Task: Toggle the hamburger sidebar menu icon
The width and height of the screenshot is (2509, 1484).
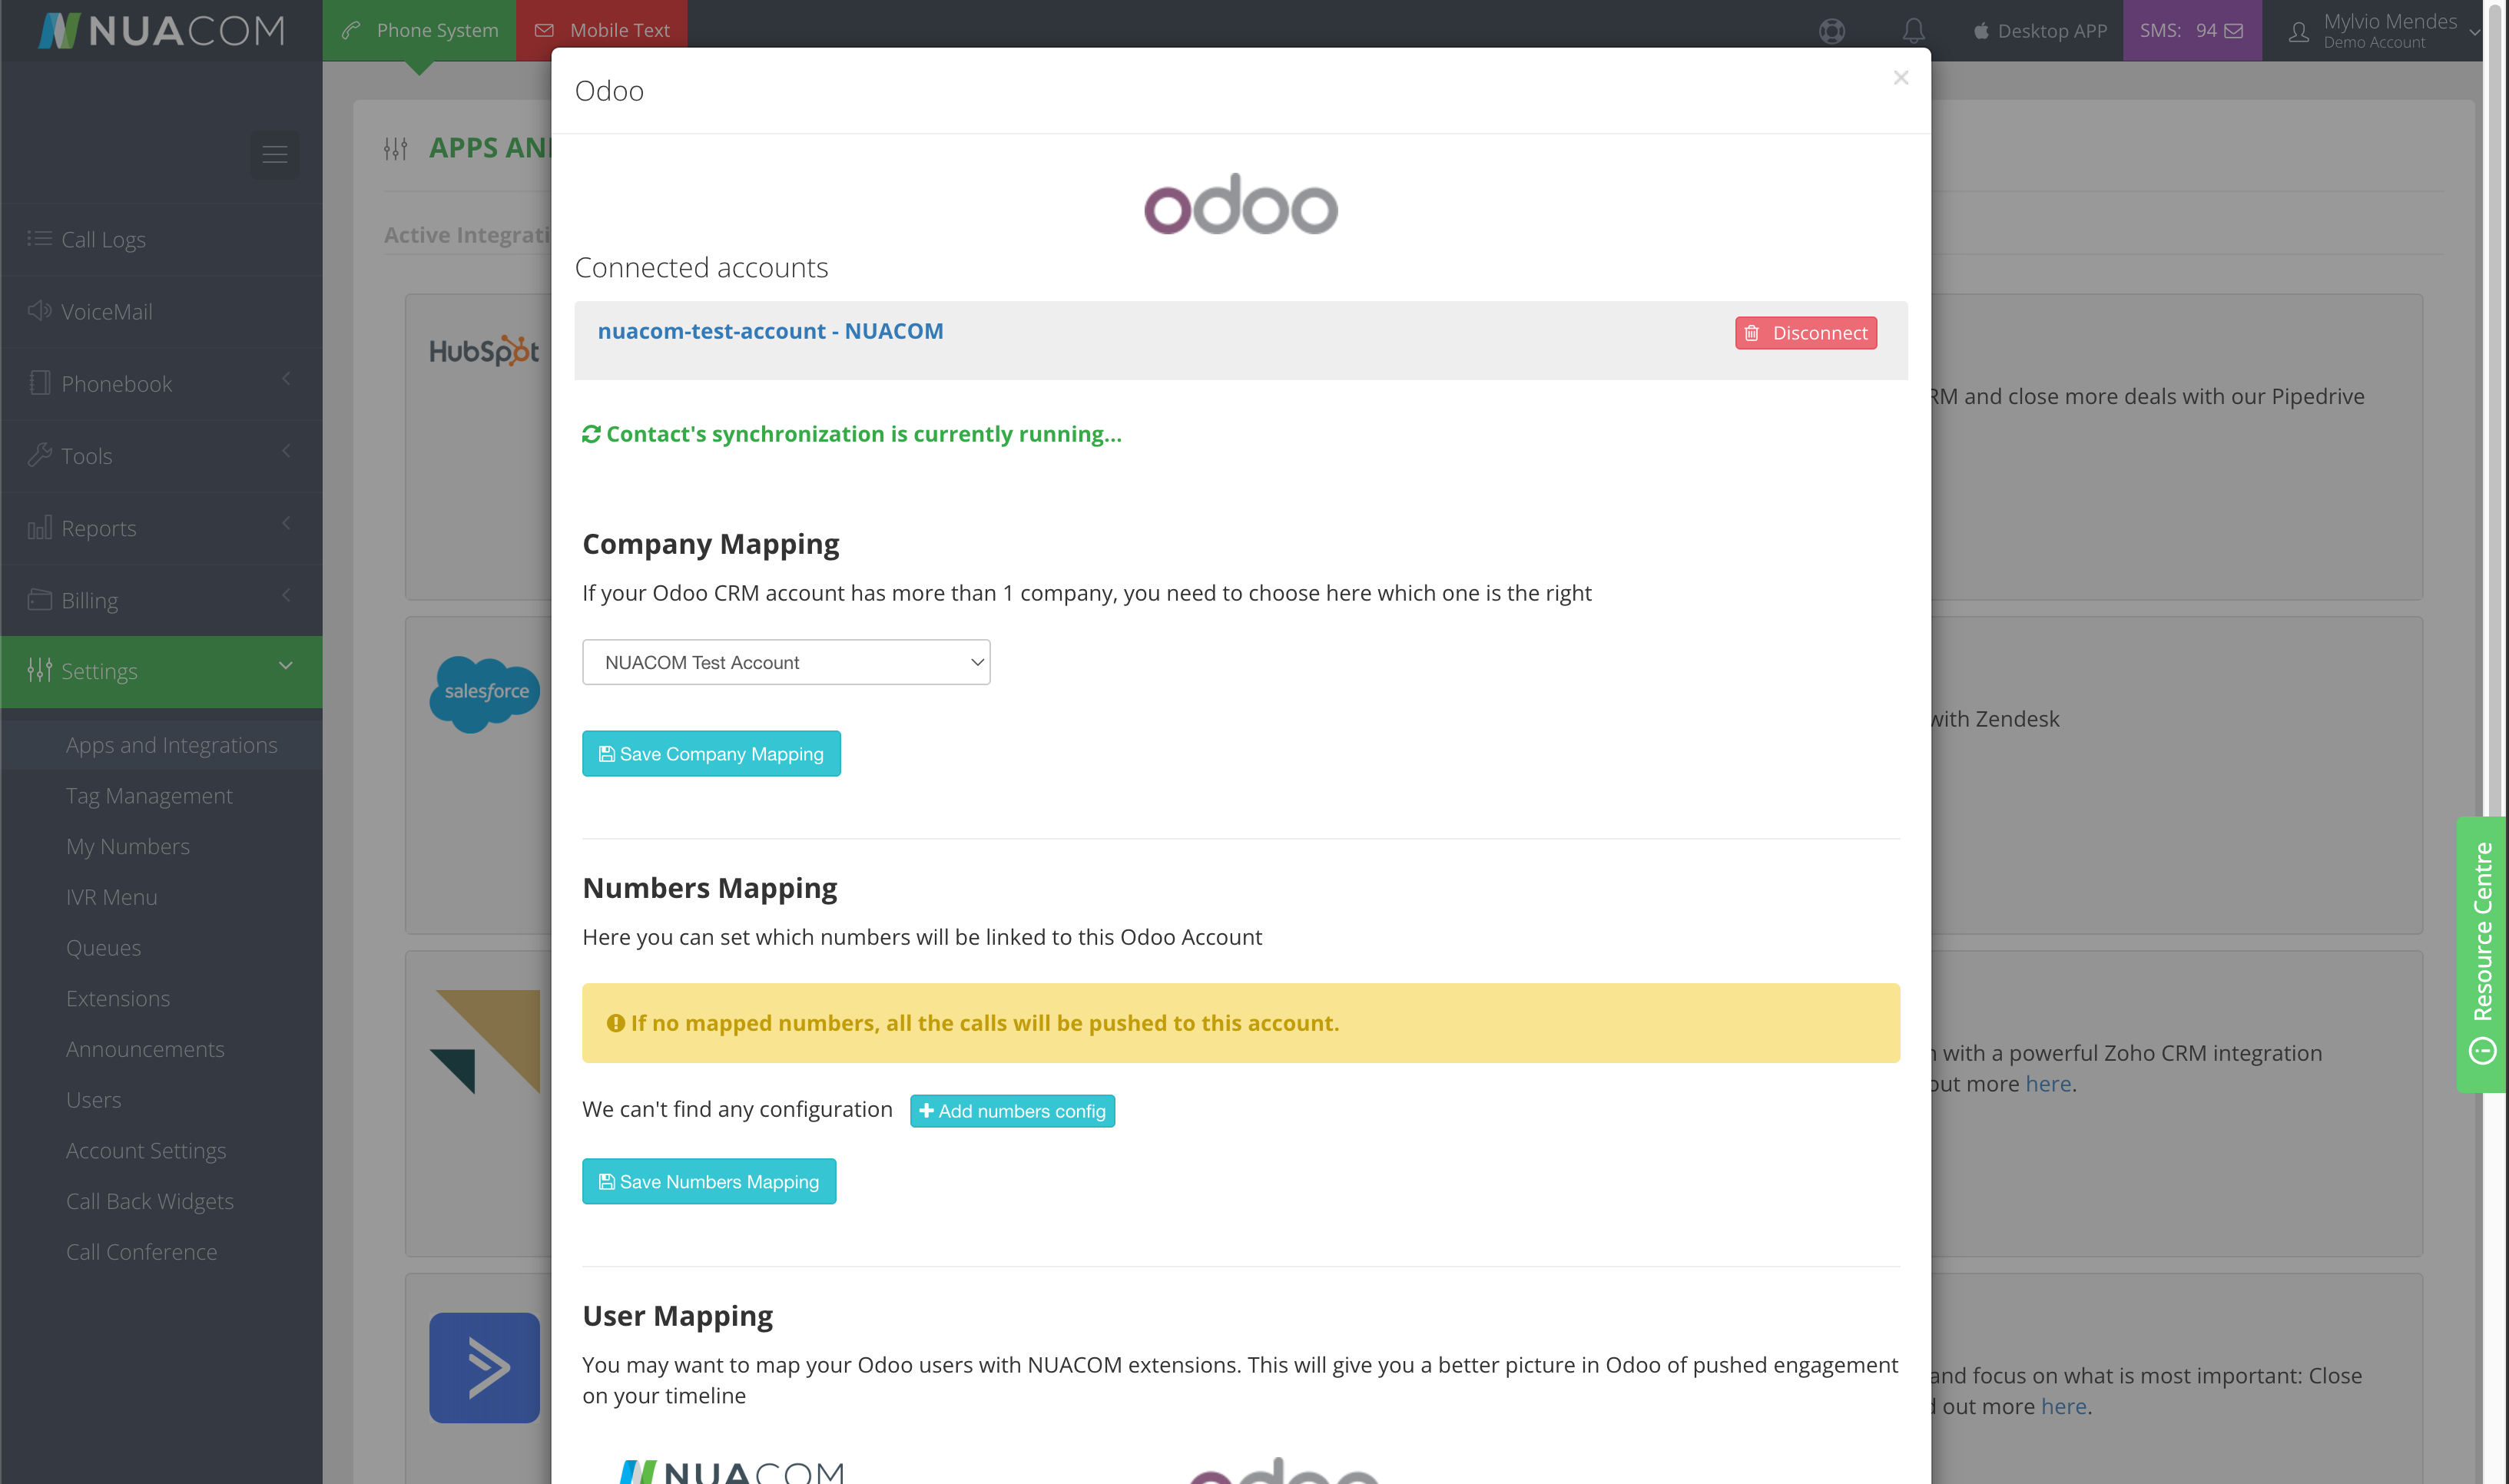Action: (274, 154)
